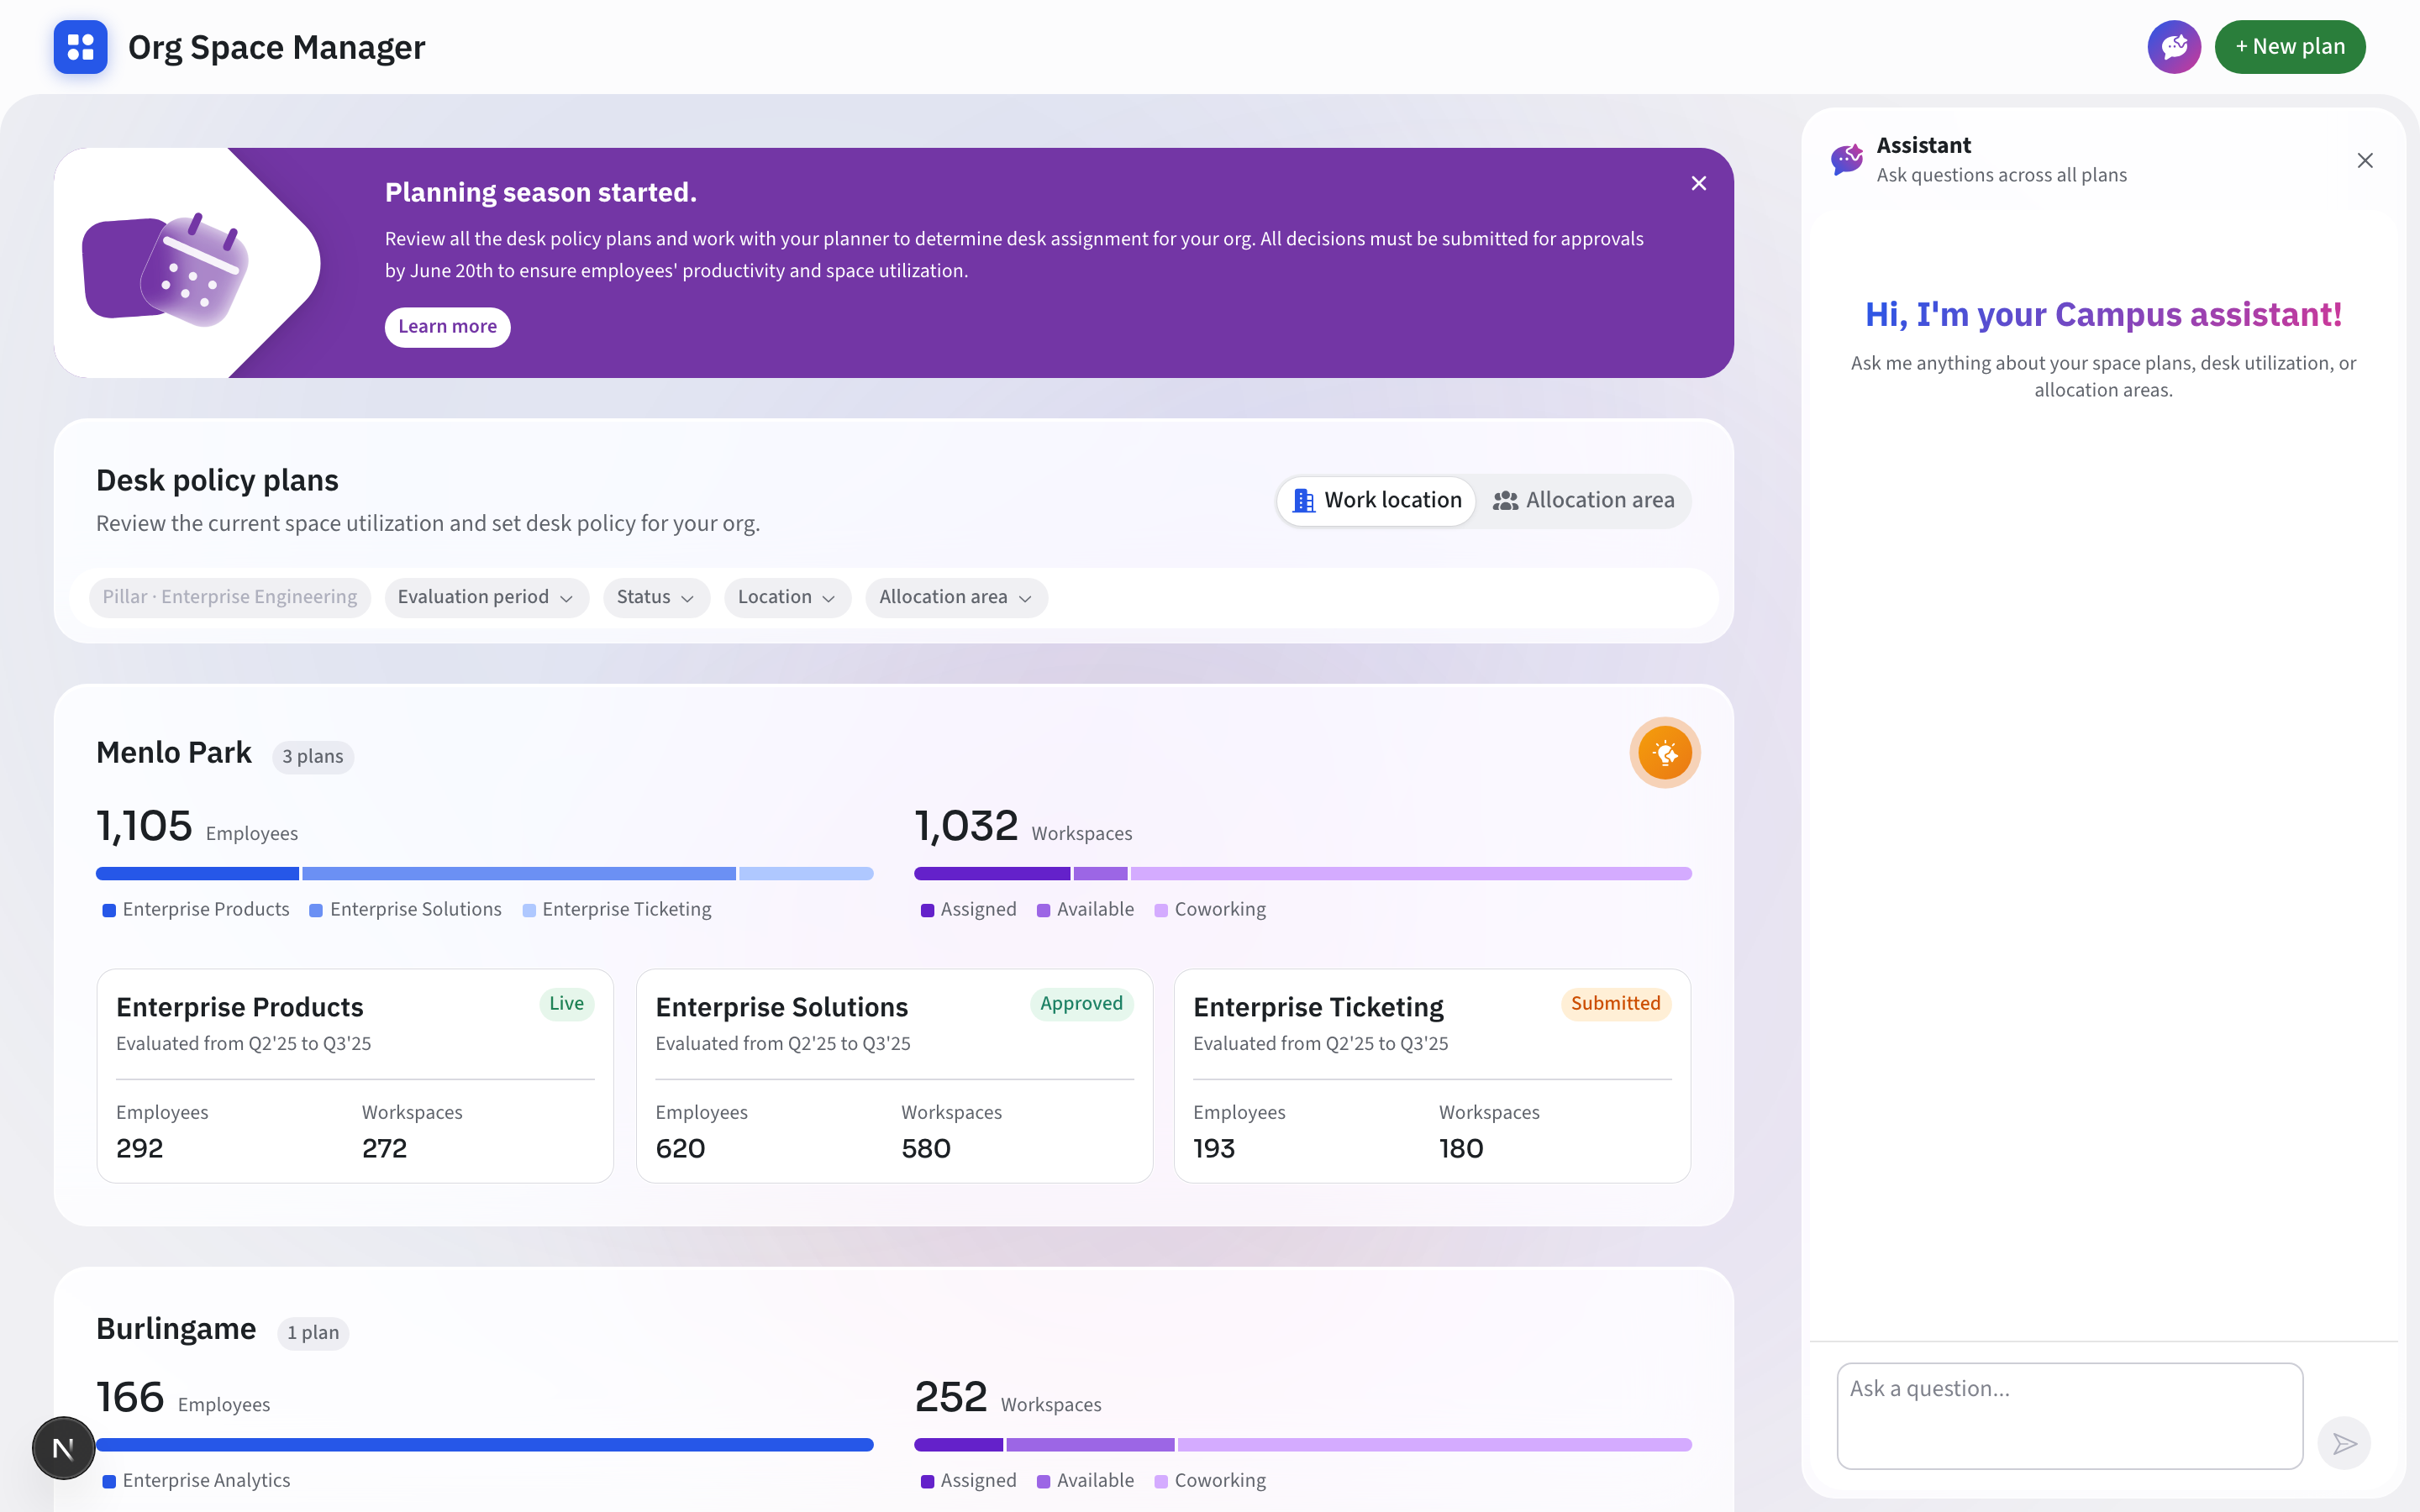This screenshot has width=2420, height=1512.
Task: Open the Enterprise Ticketing plan card
Action: pos(1432,1076)
